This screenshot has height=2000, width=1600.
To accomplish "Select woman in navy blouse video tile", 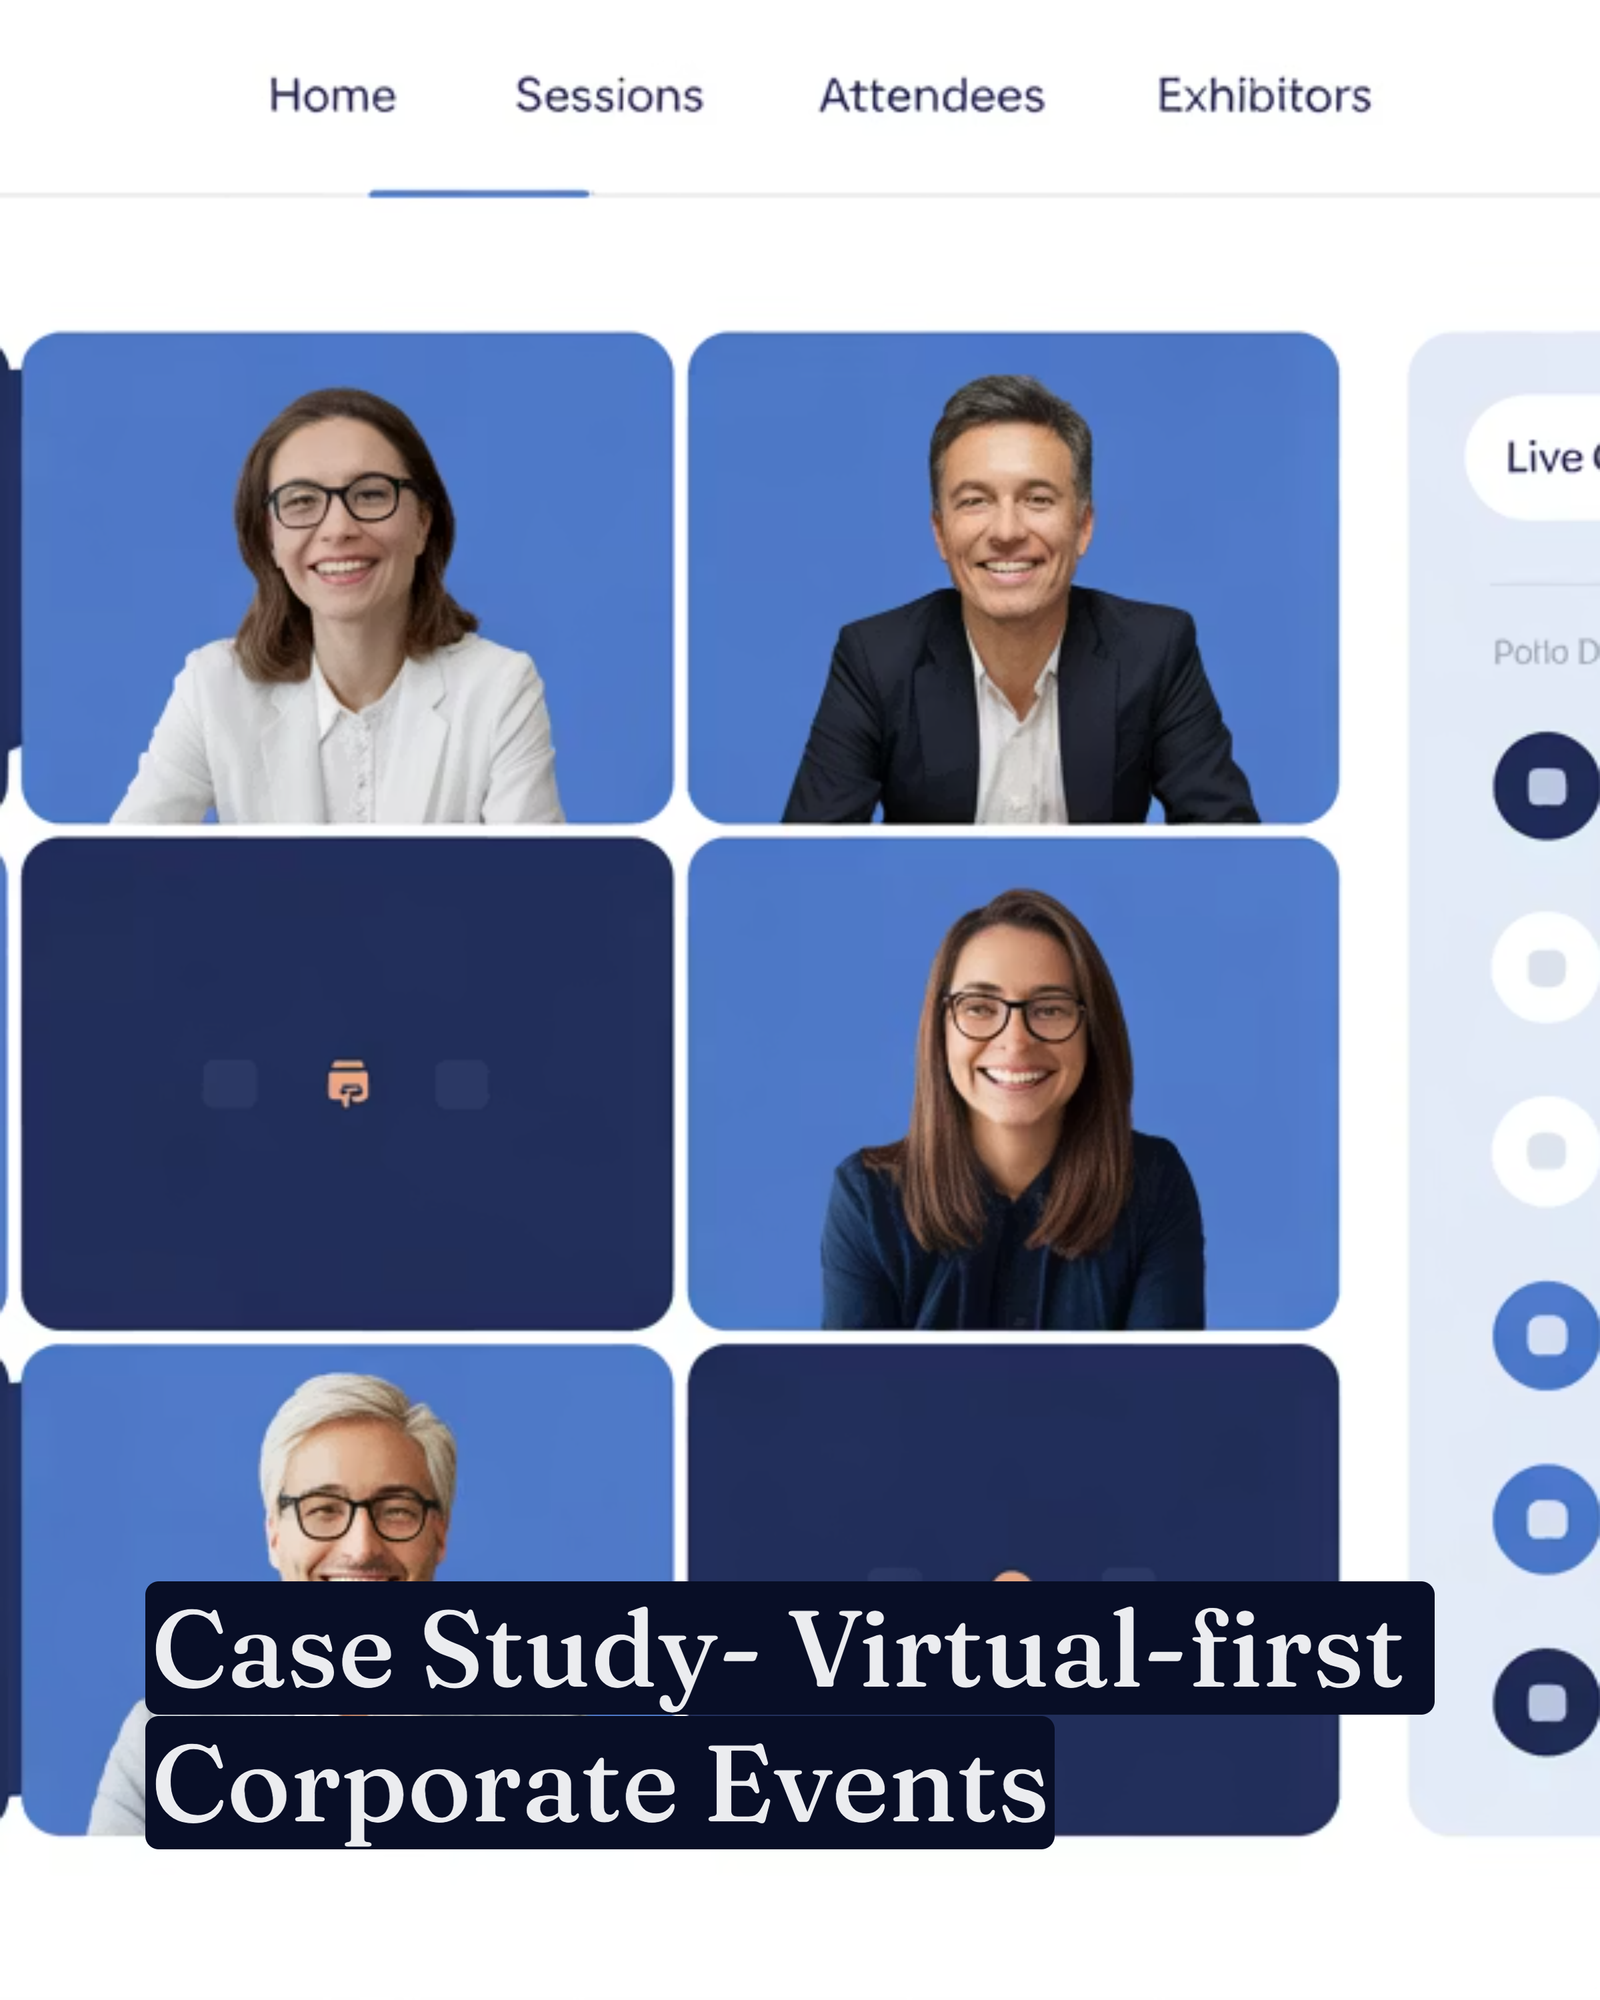I will (x=1013, y=1084).
